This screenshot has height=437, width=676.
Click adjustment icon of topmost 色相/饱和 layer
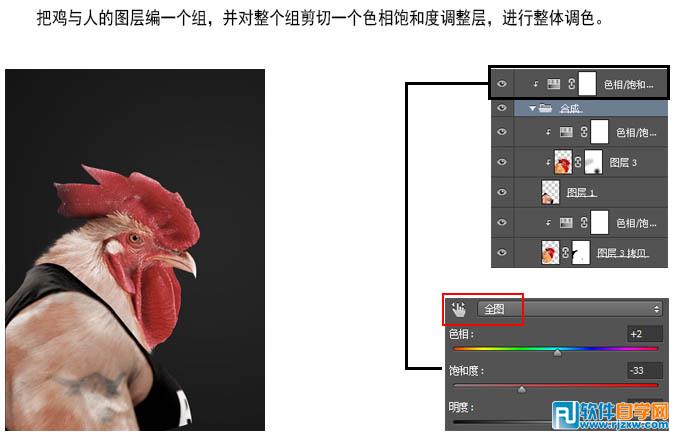pyautogui.click(x=554, y=84)
